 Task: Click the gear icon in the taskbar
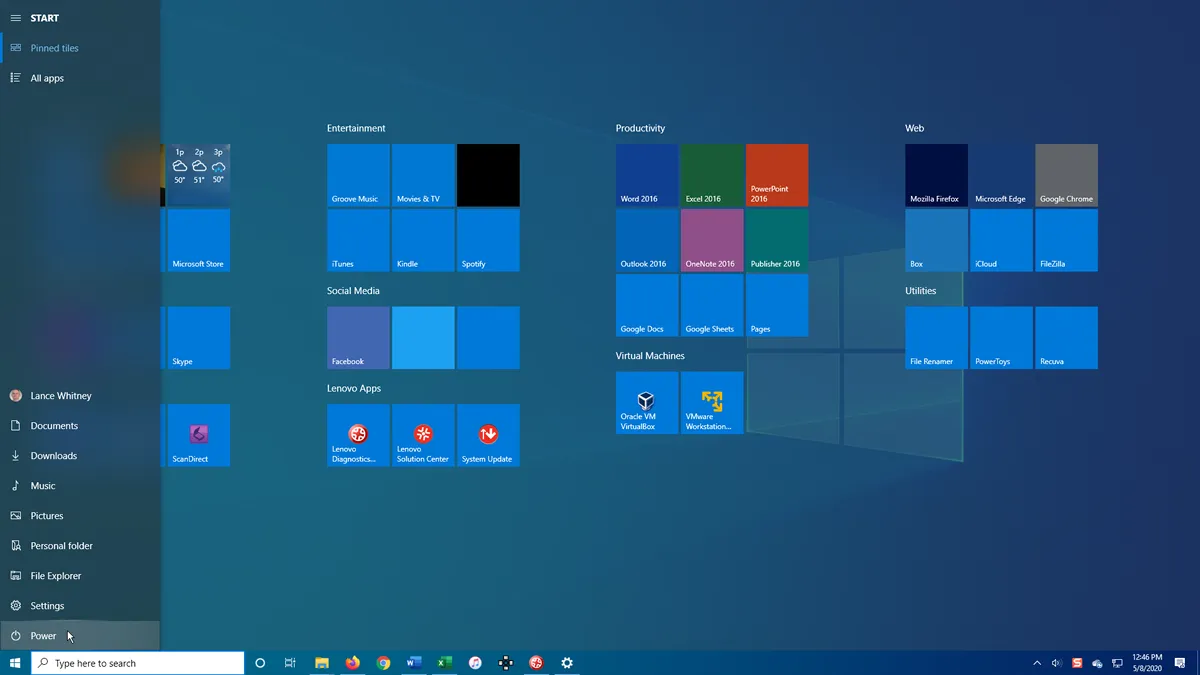pyautogui.click(x=567, y=663)
